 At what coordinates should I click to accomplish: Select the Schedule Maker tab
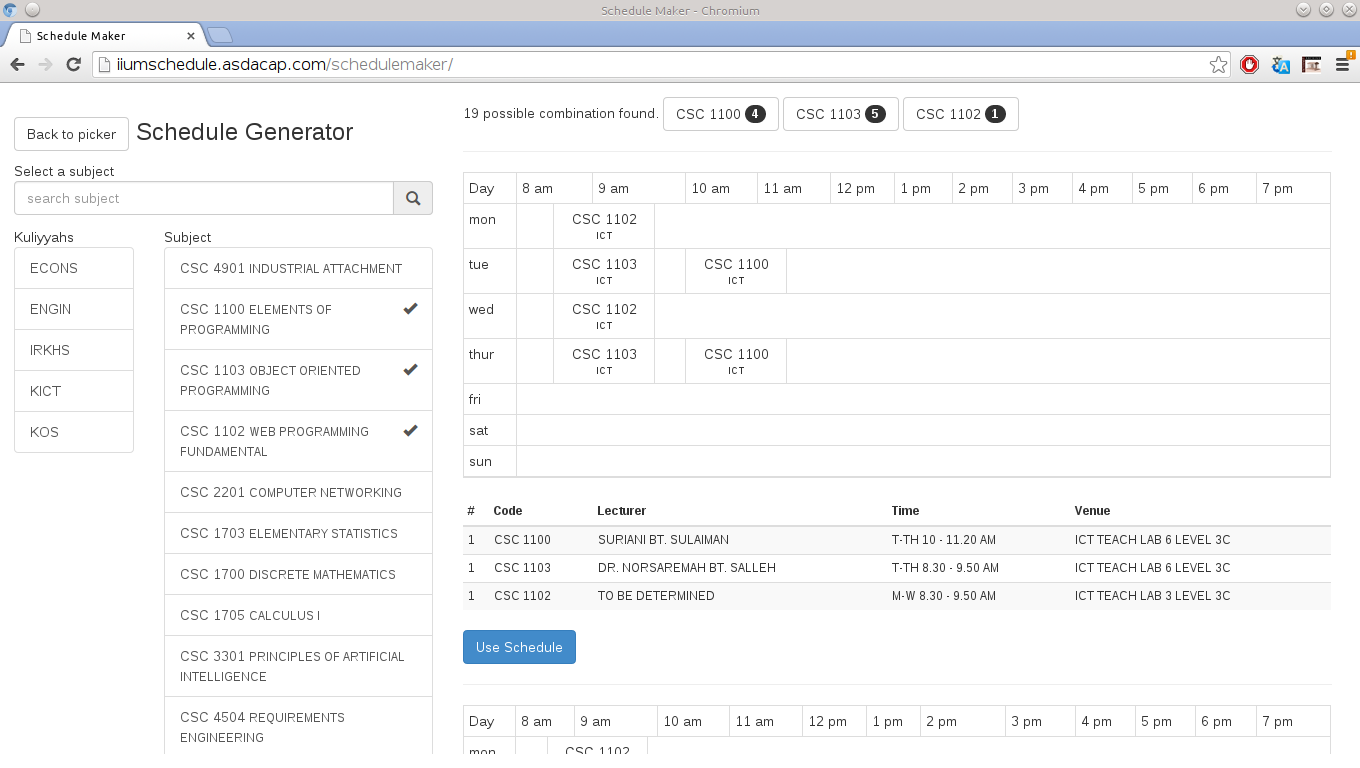(105, 36)
